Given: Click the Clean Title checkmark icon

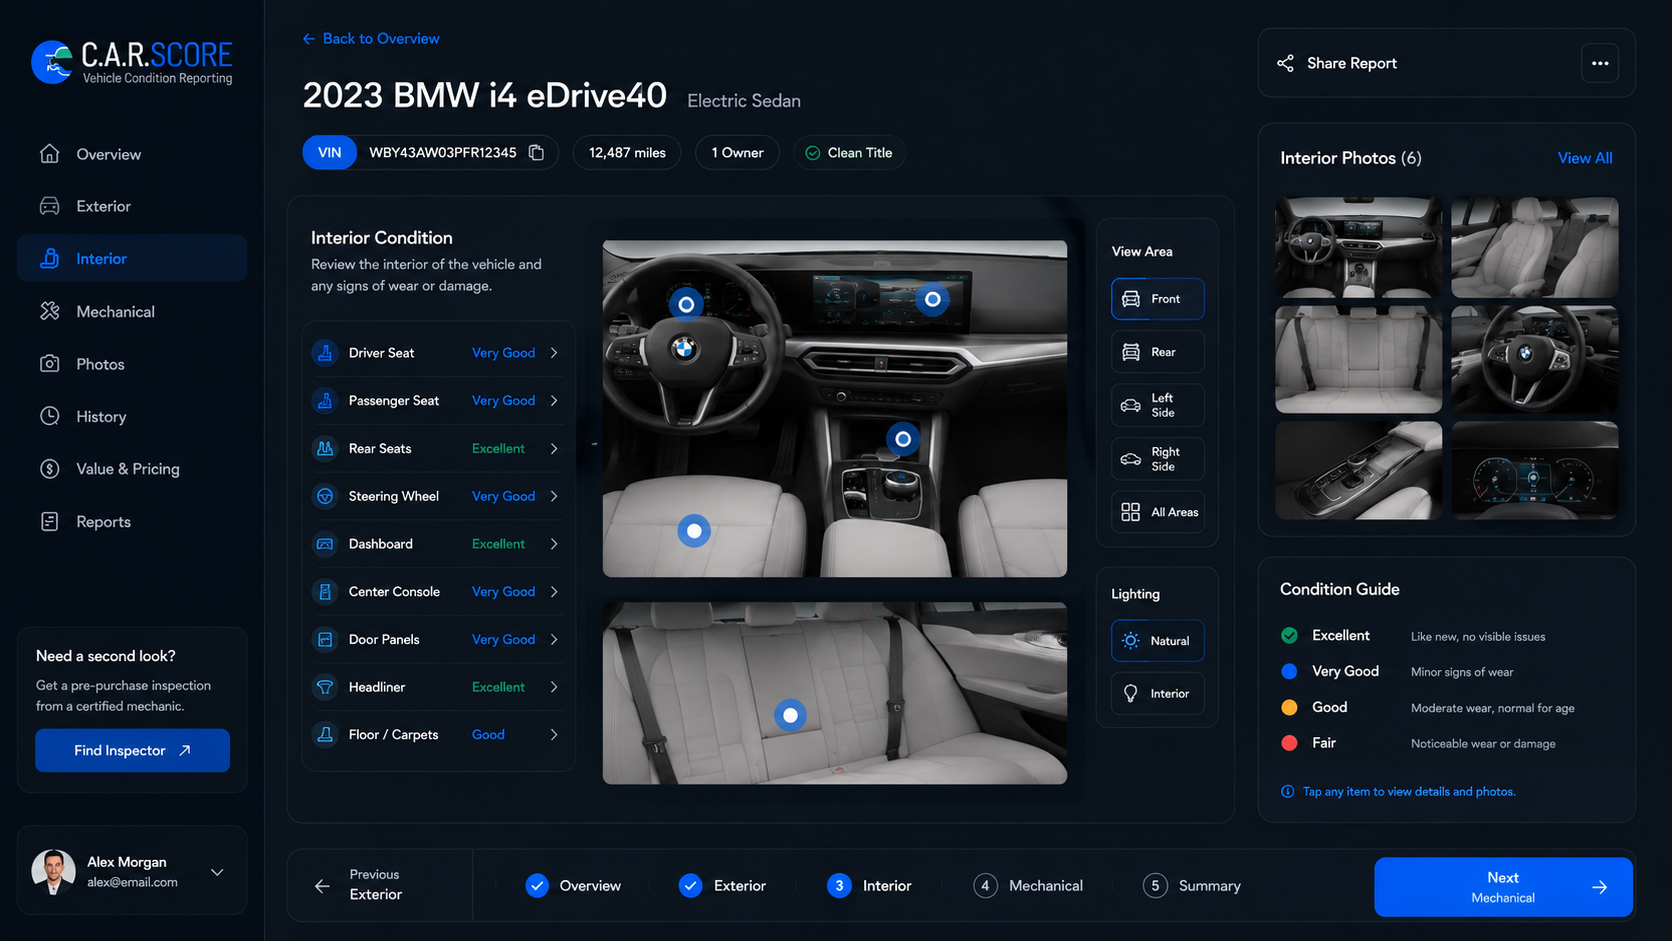Looking at the screenshot, I should 813,153.
